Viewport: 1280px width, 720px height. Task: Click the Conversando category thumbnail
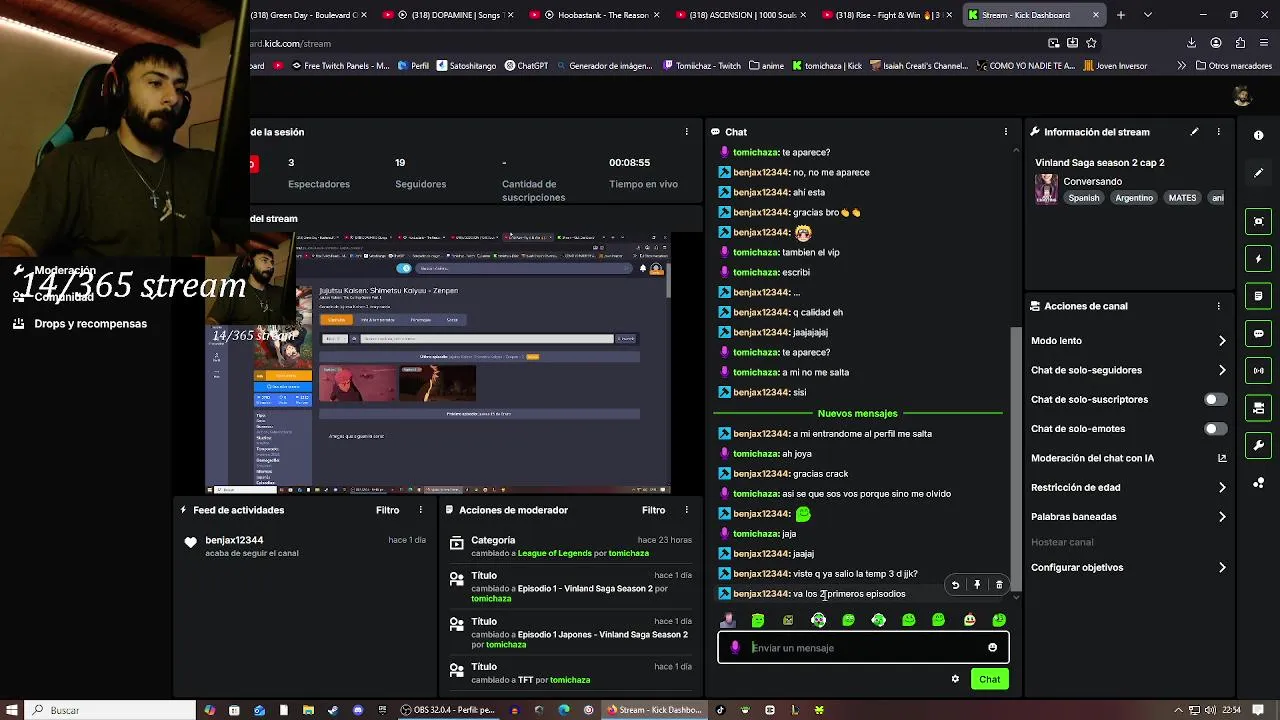click(x=1046, y=189)
